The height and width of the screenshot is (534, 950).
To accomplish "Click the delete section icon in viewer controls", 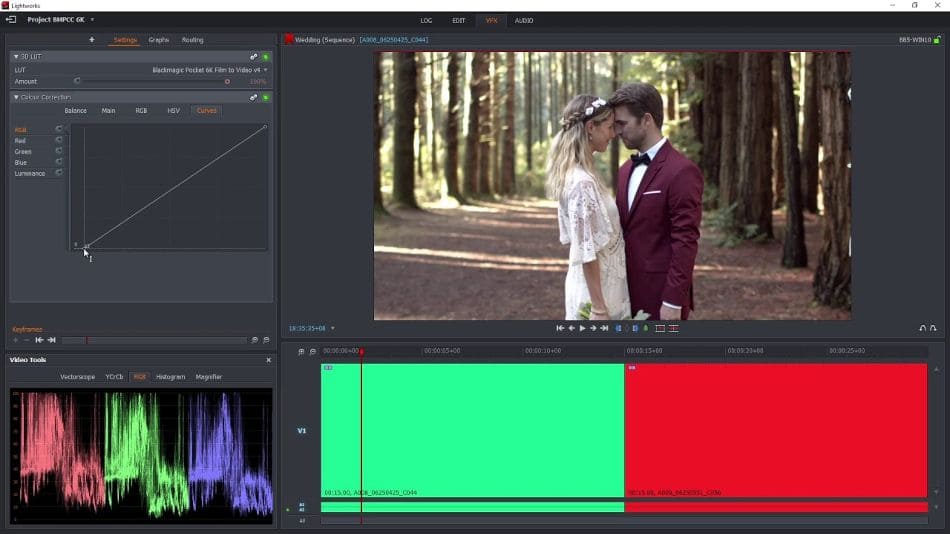I will [x=674, y=328].
